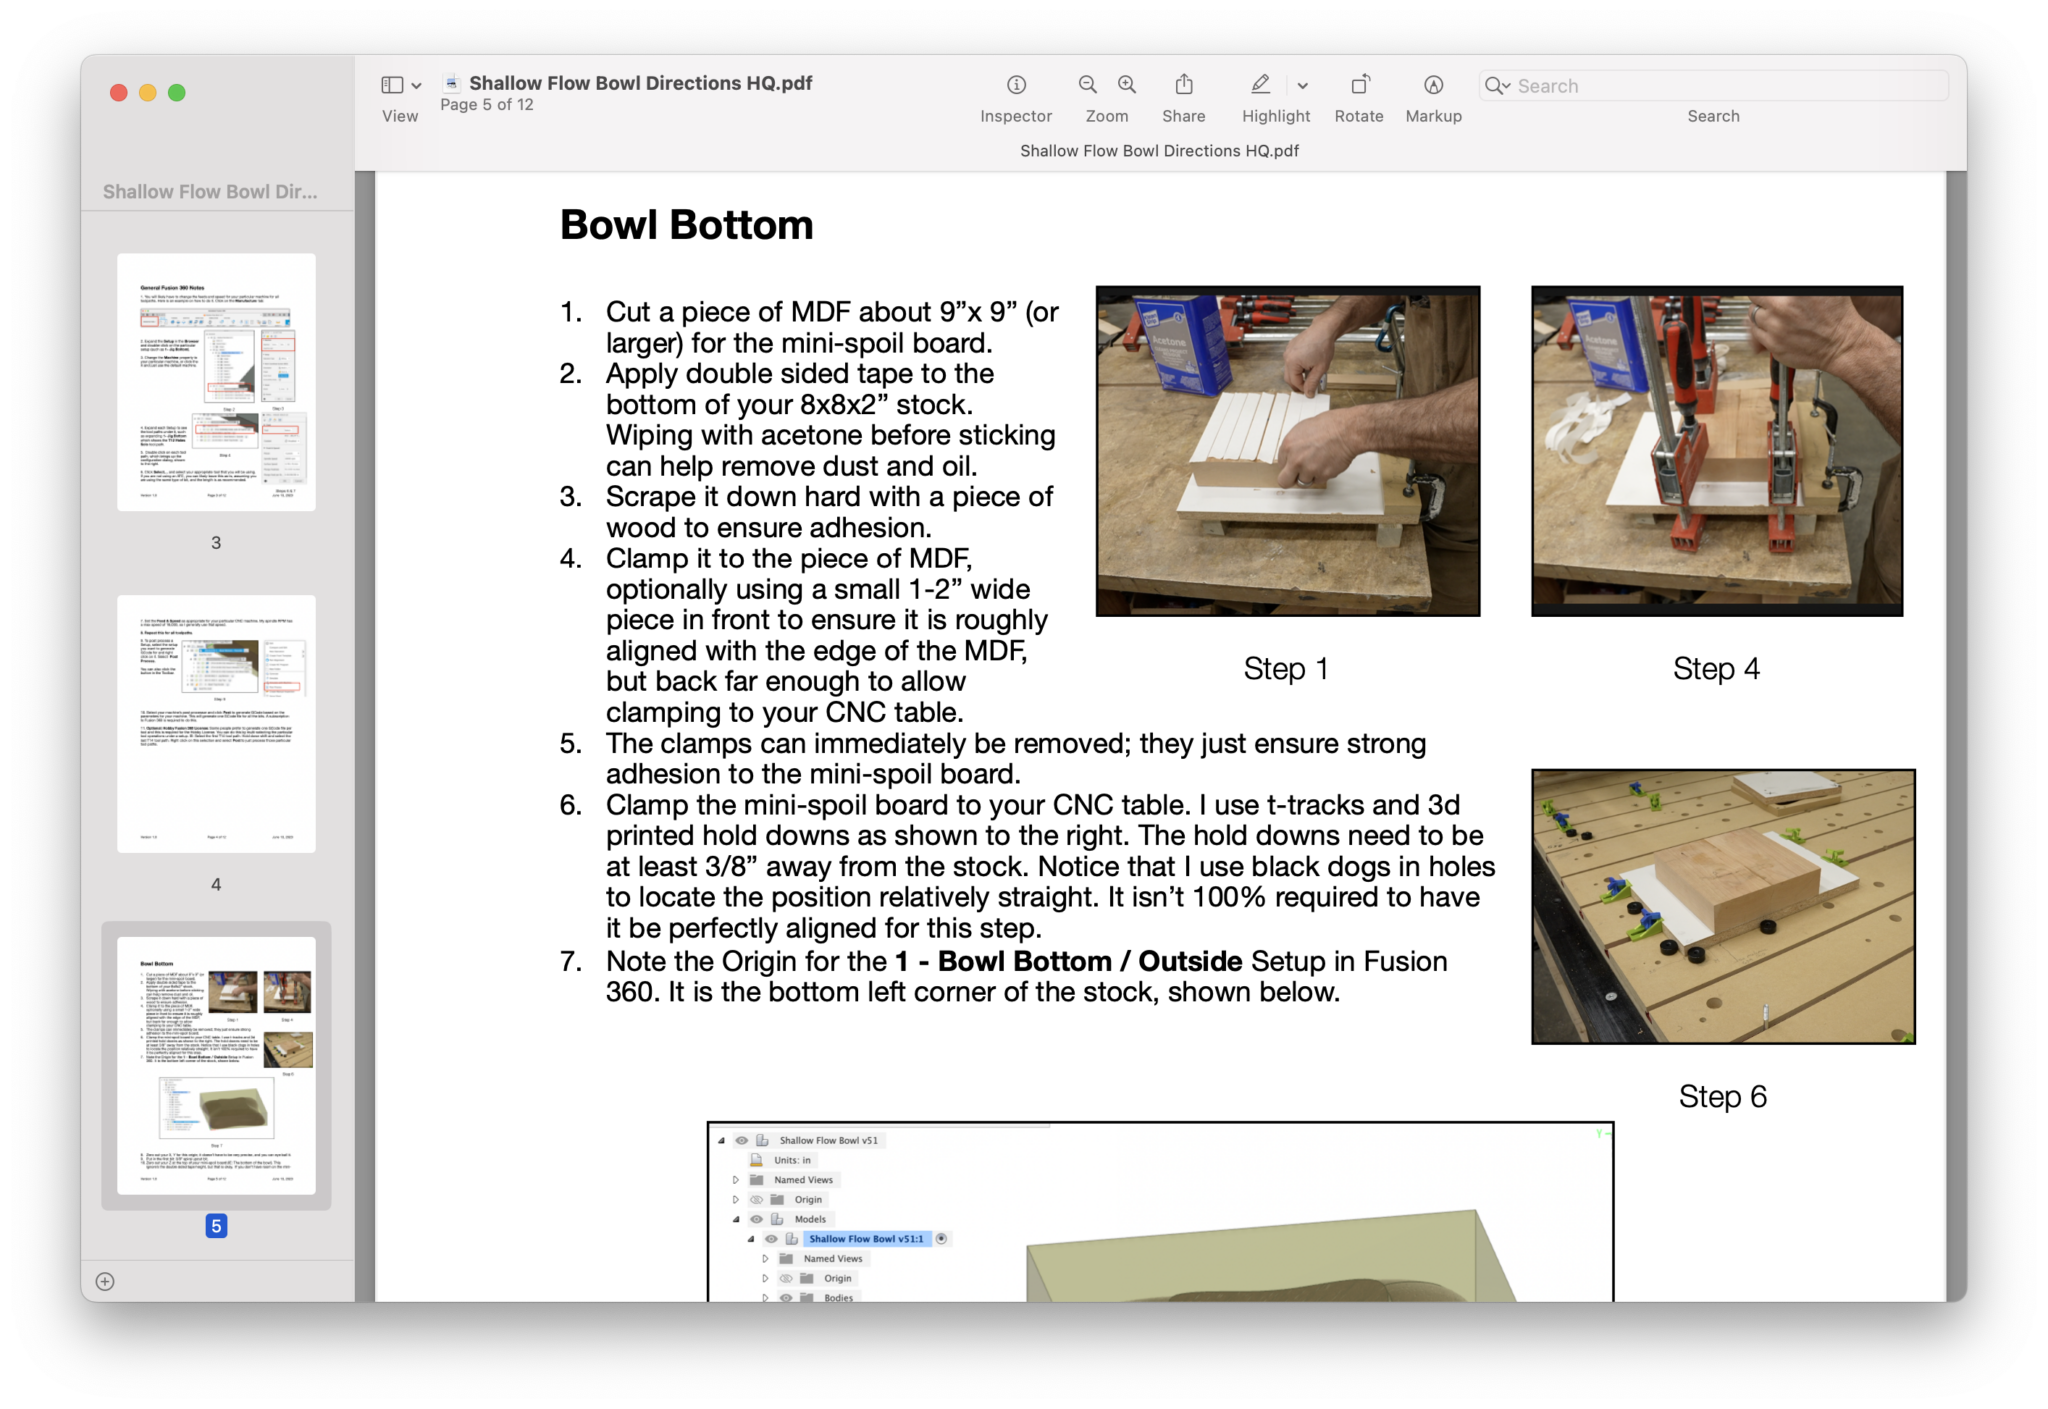This screenshot has width=2048, height=1409.
Task: Share the PDF using the Share icon
Action: 1184,84
